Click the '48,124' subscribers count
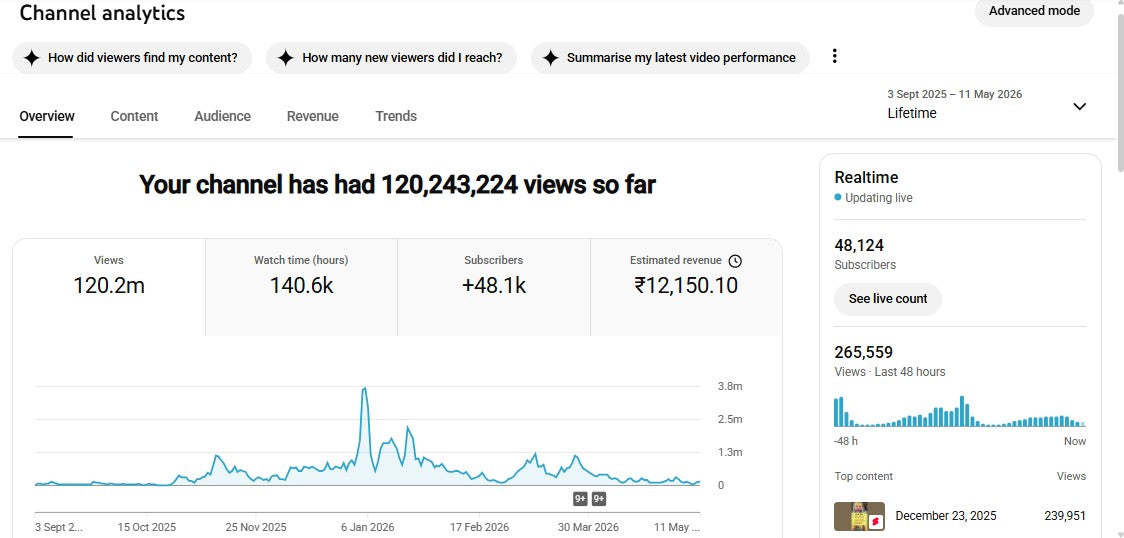This screenshot has height=538, width=1124. pos(859,246)
